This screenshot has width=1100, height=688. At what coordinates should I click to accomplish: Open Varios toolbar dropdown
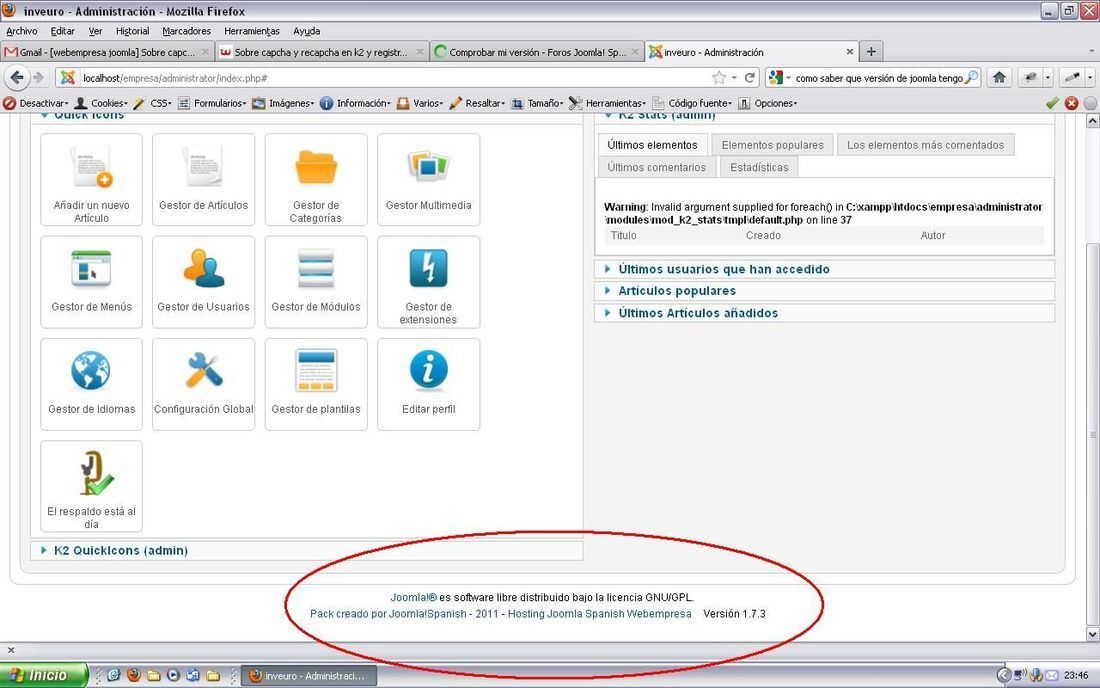[x=421, y=103]
